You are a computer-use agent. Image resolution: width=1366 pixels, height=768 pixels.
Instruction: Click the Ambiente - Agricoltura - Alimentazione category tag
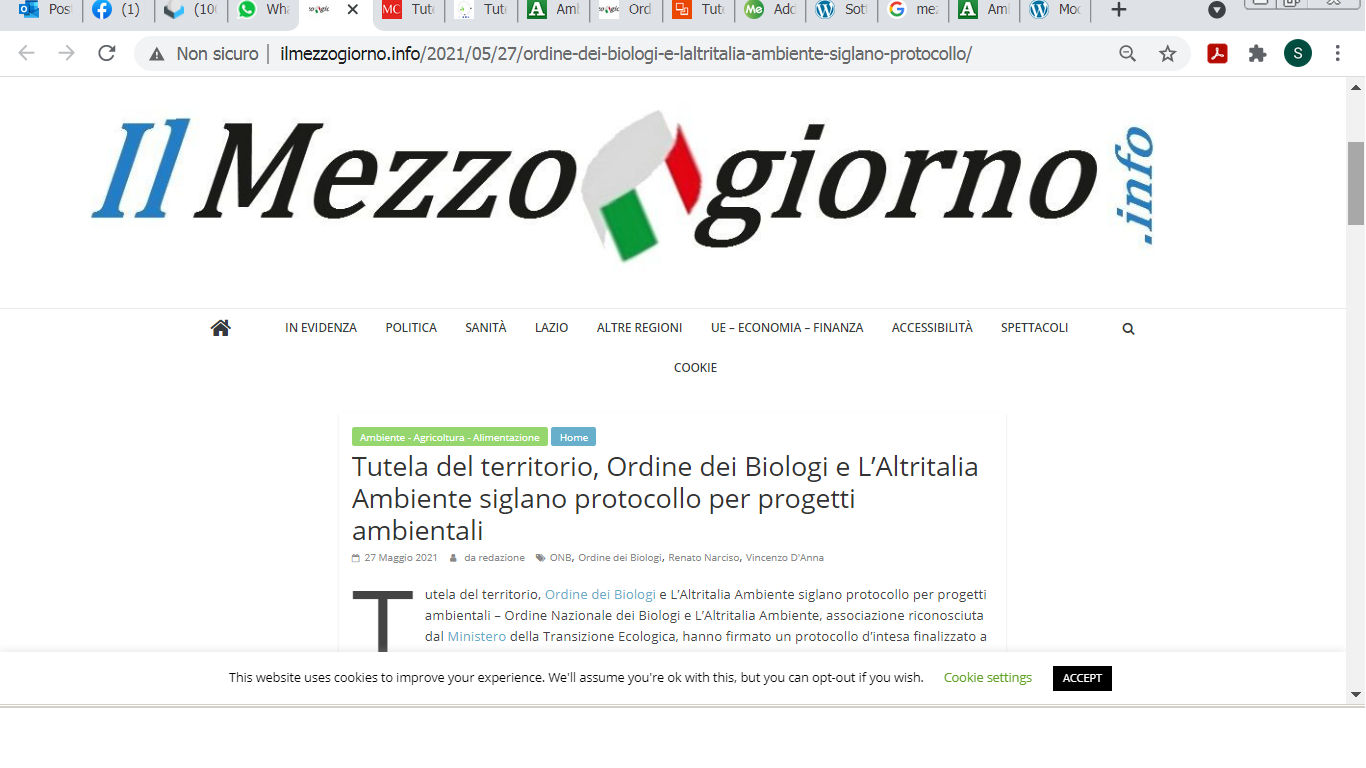coord(449,437)
